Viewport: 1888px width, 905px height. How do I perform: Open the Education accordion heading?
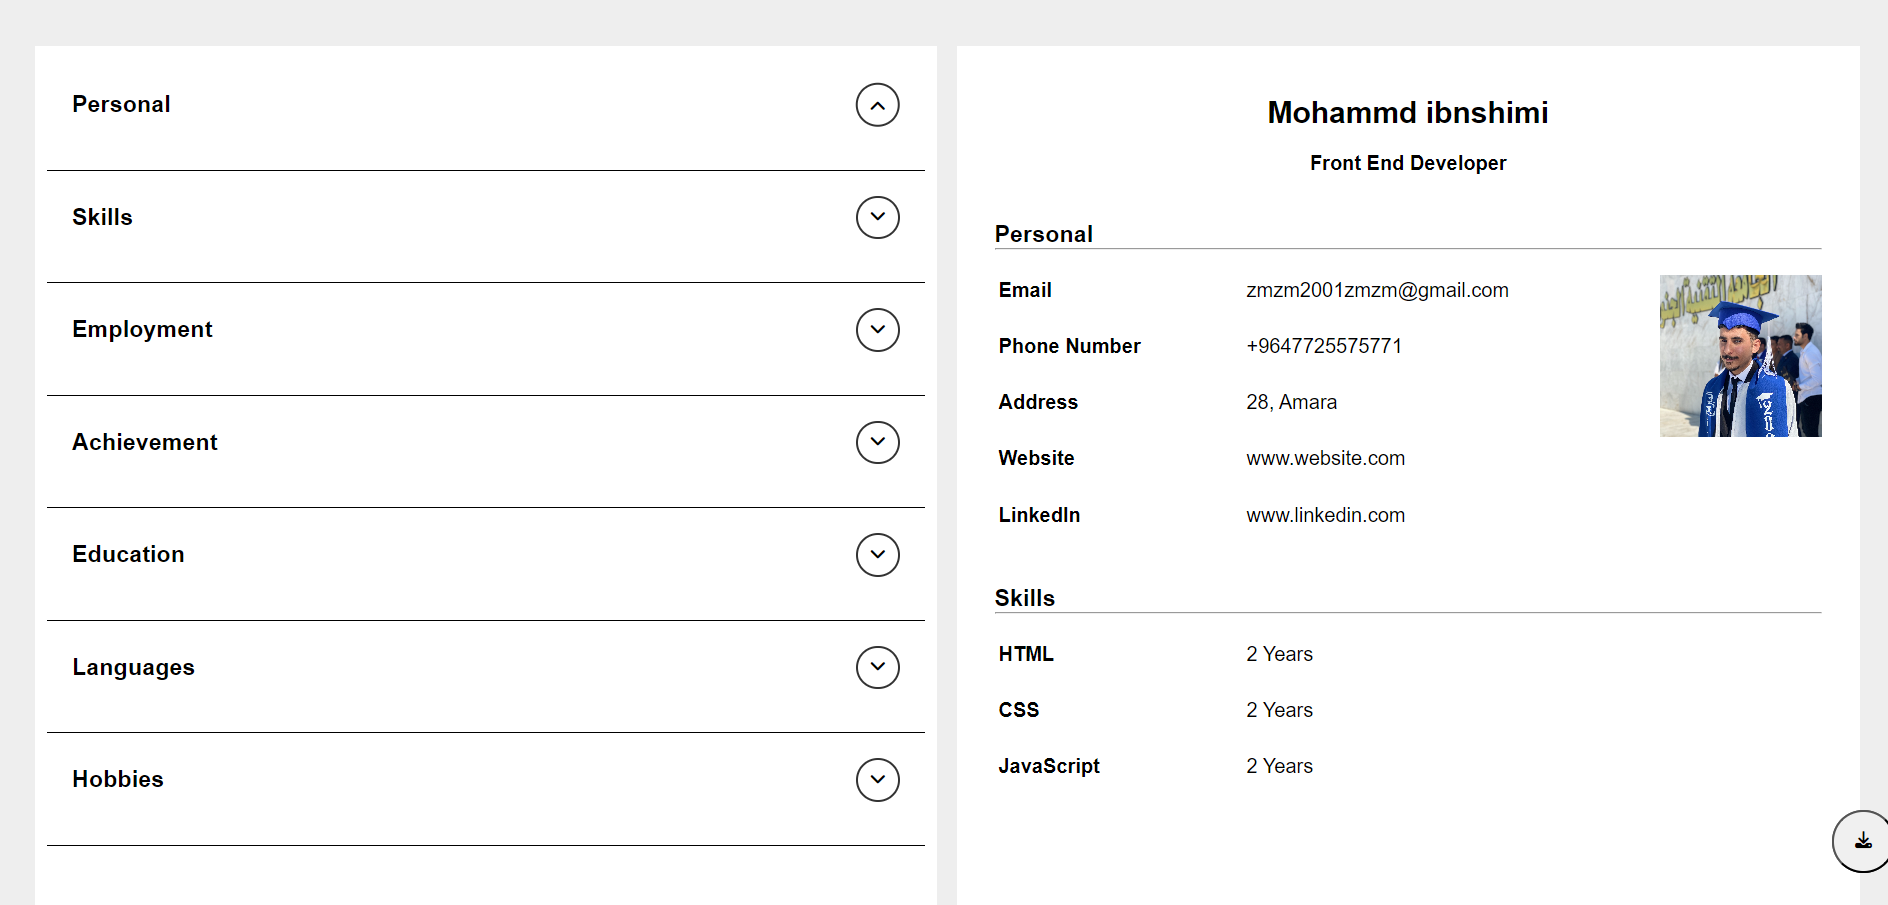pyautogui.click(x=128, y=554)
